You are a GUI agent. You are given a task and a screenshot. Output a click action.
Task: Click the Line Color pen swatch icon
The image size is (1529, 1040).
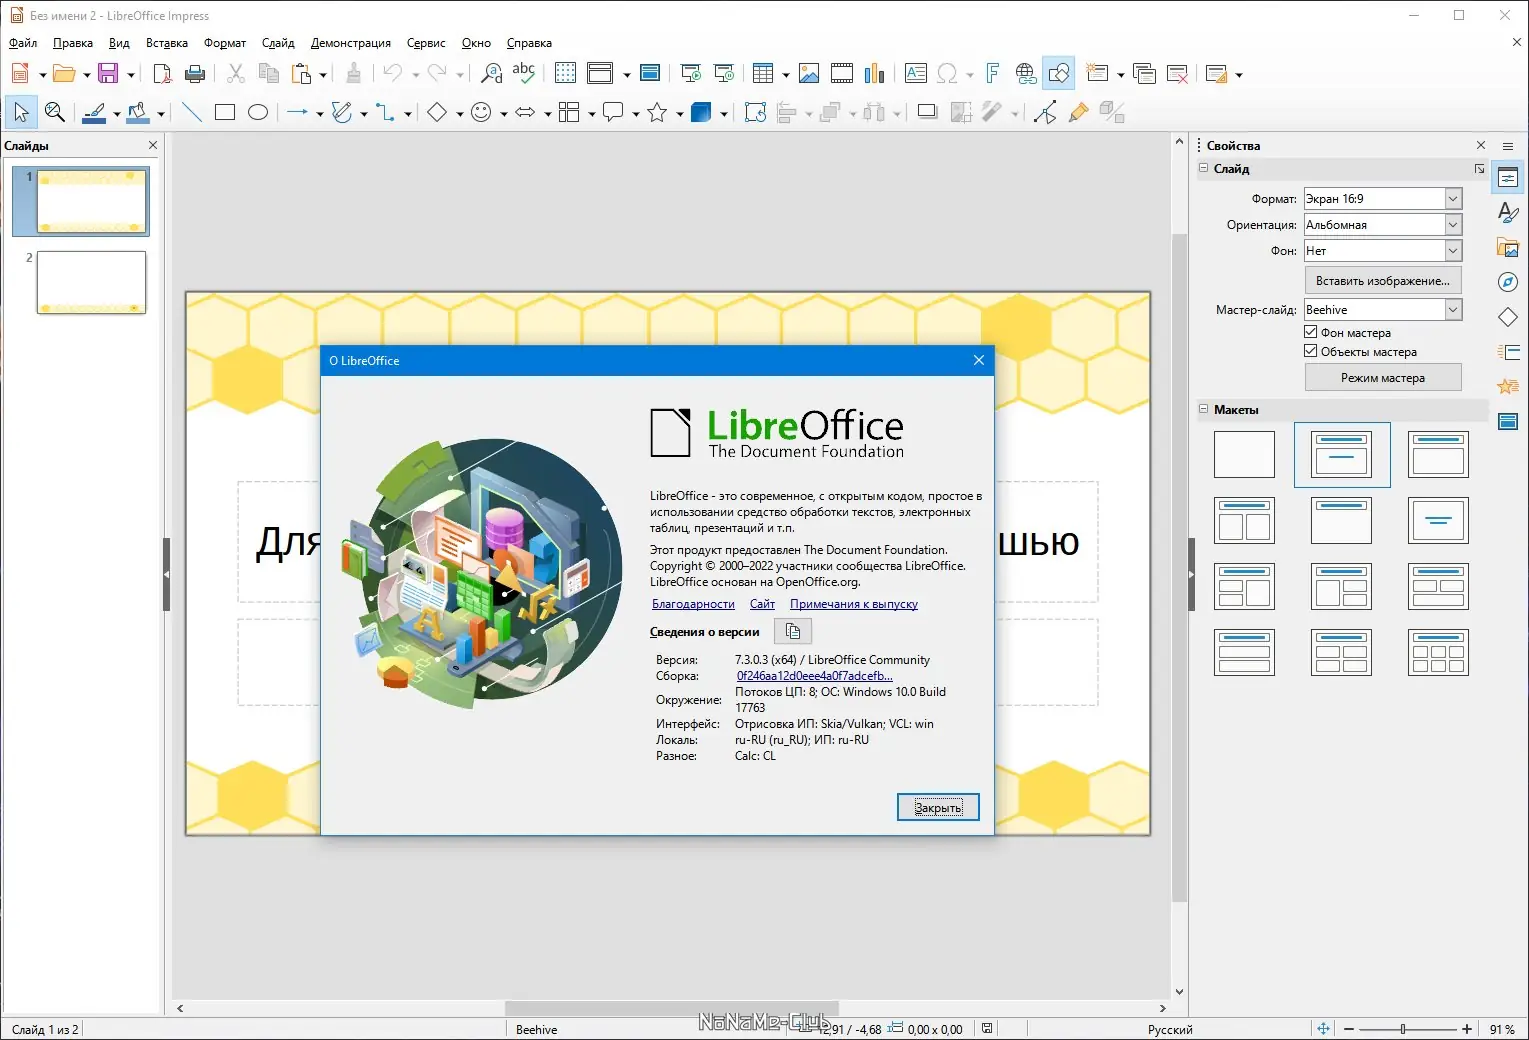[x=95, y=112]
